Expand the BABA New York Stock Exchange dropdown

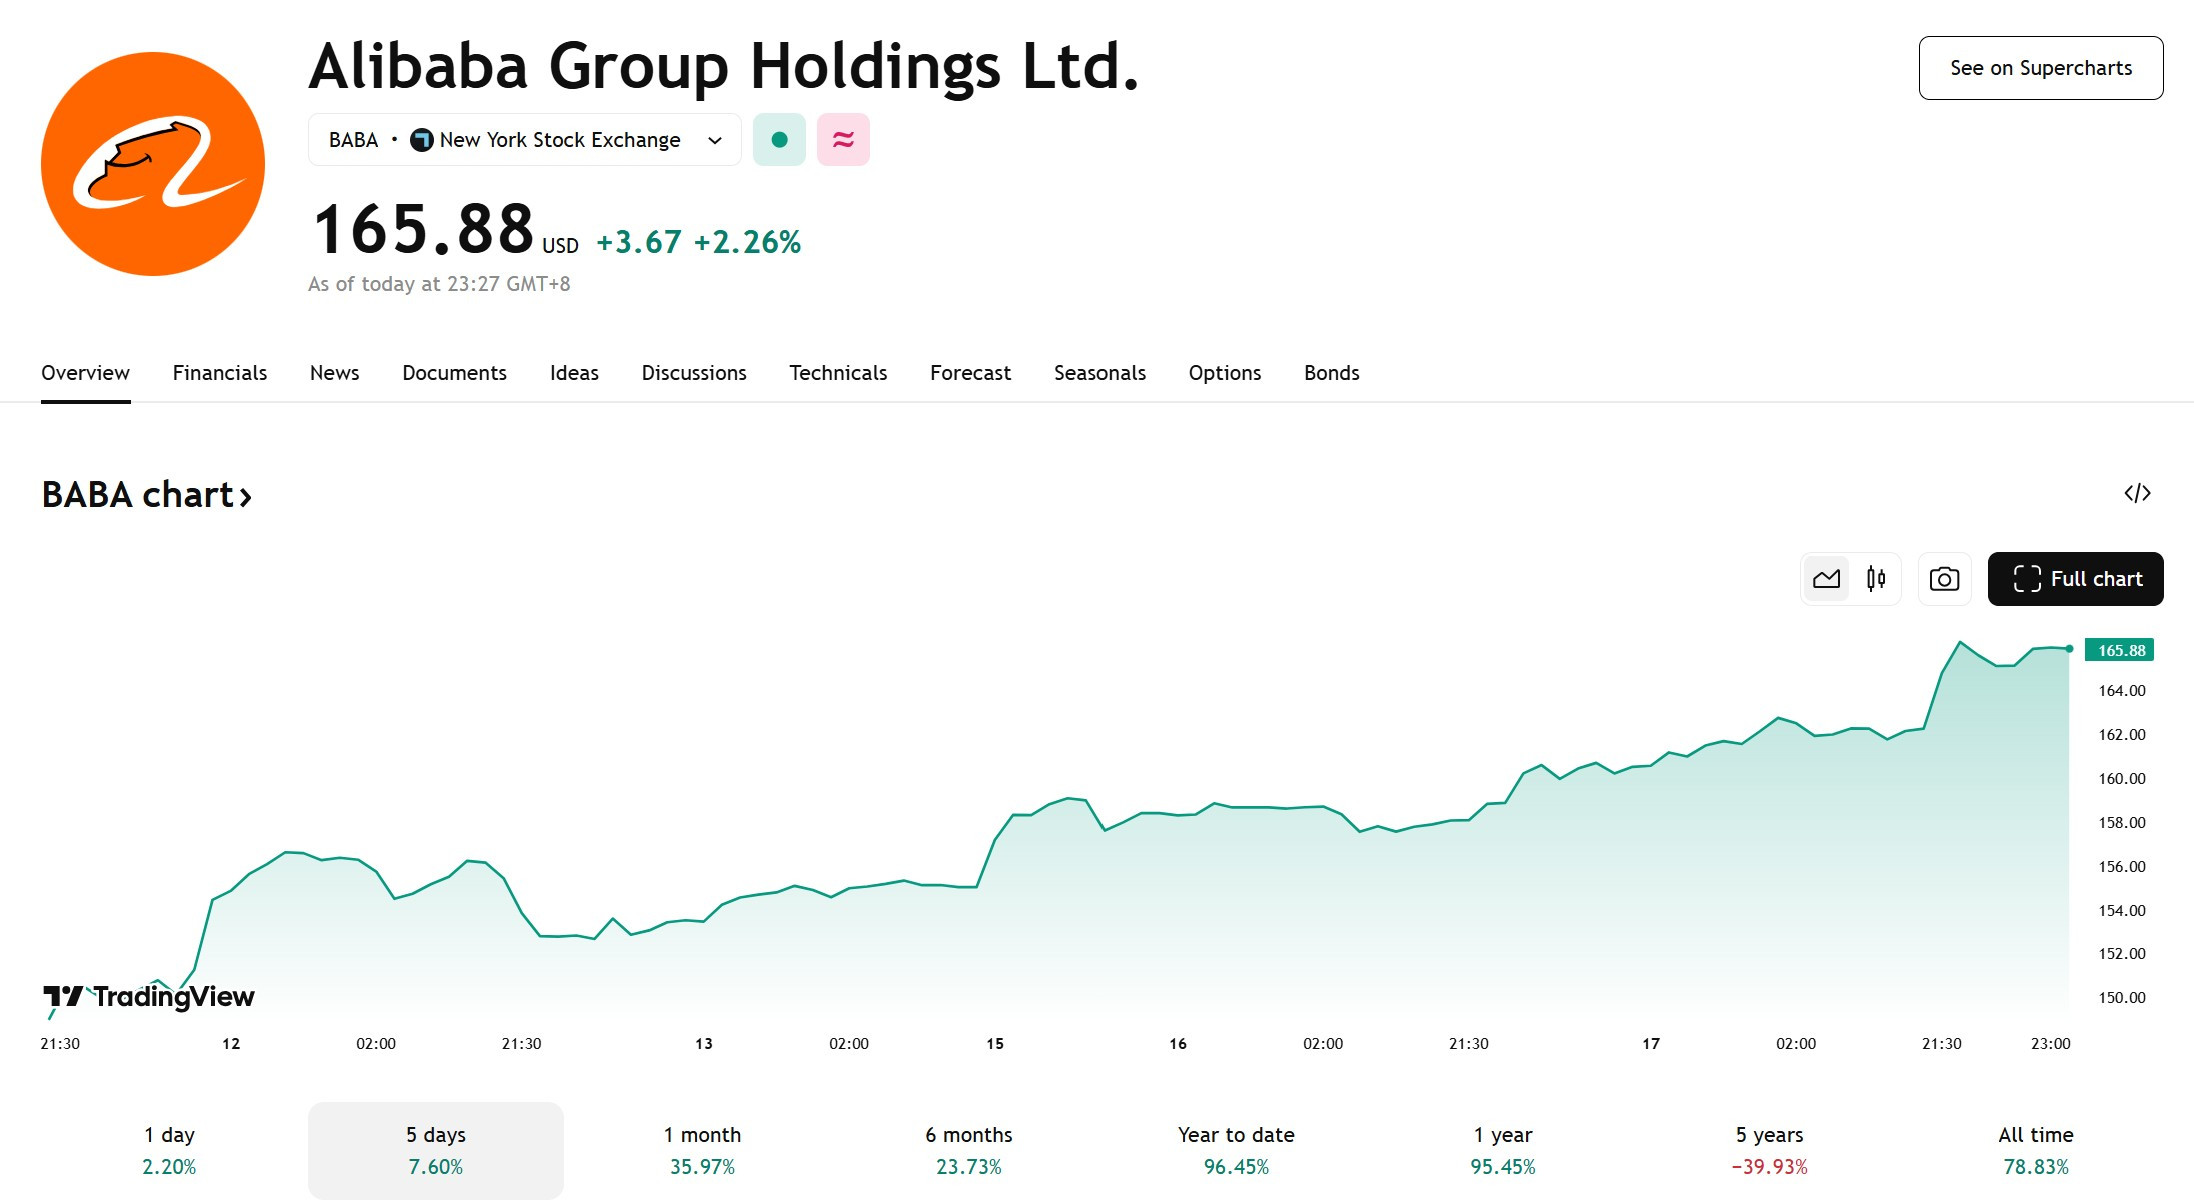tap(525, 140)
